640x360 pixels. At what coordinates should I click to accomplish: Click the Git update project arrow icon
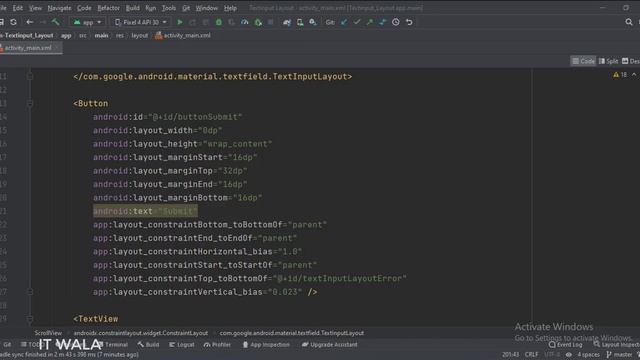(x=344, y=22)
